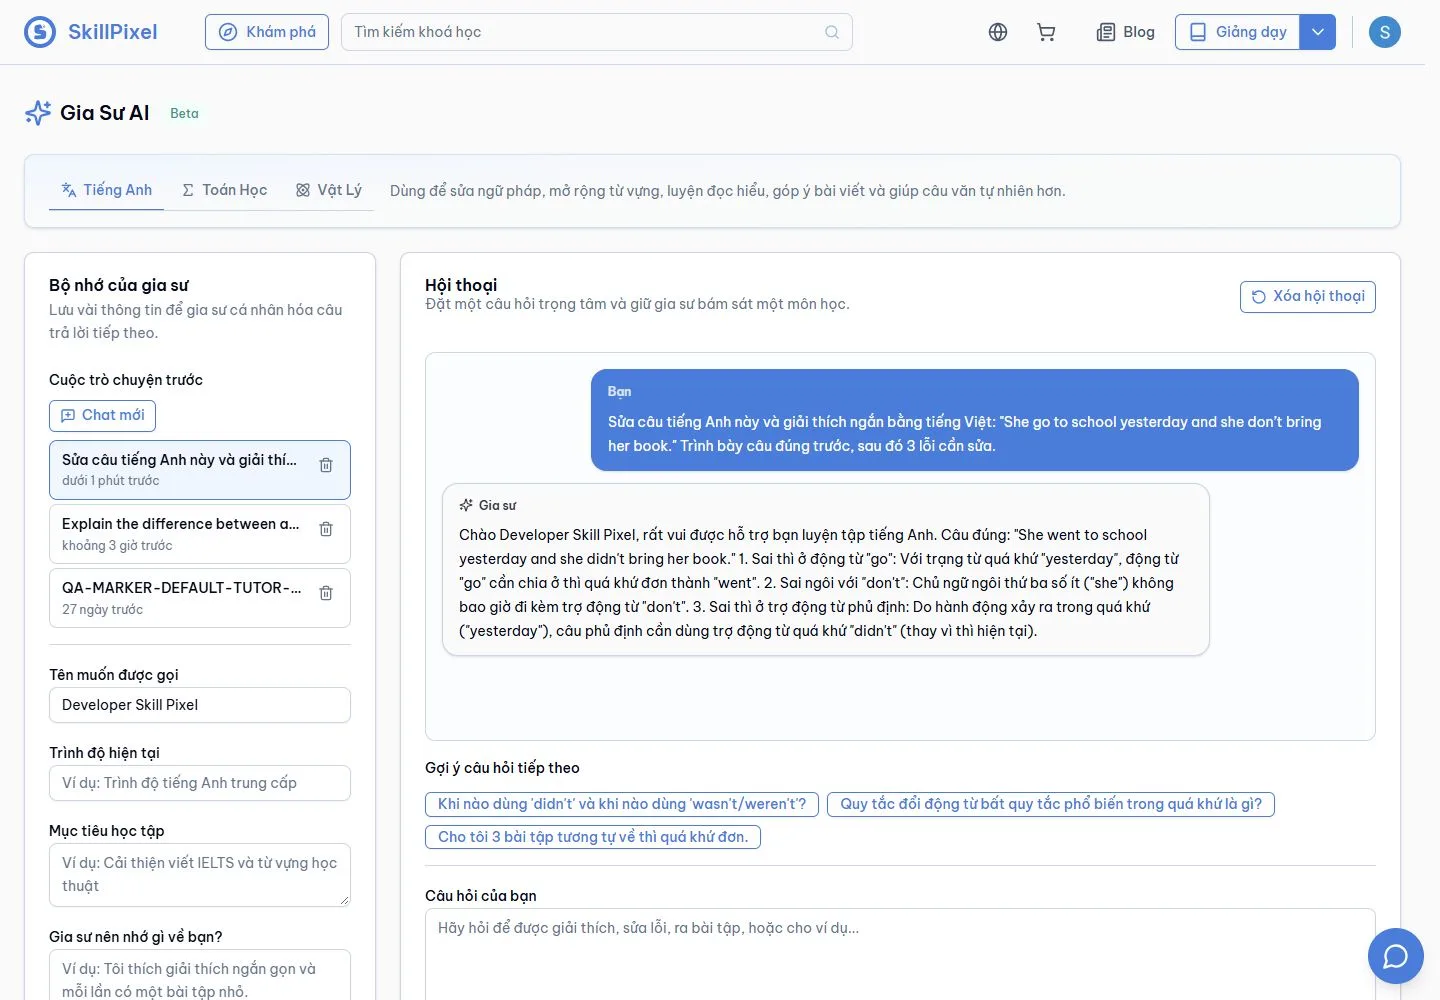Switch to the Vật Lý tab
This screenshot has height=1000, width=1440.
pyautogui.click(x=329, y=190)
